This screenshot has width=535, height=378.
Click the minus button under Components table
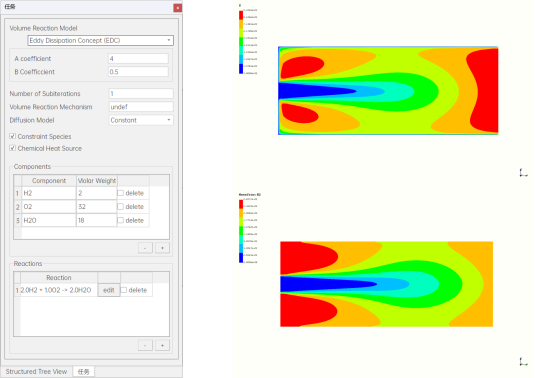point(145,248)
